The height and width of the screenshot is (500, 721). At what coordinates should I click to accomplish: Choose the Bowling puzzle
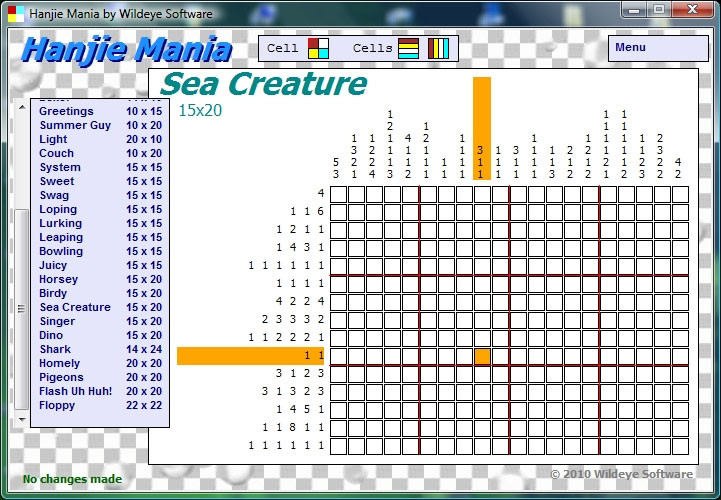pyautogui.click(x=100, y=251)
